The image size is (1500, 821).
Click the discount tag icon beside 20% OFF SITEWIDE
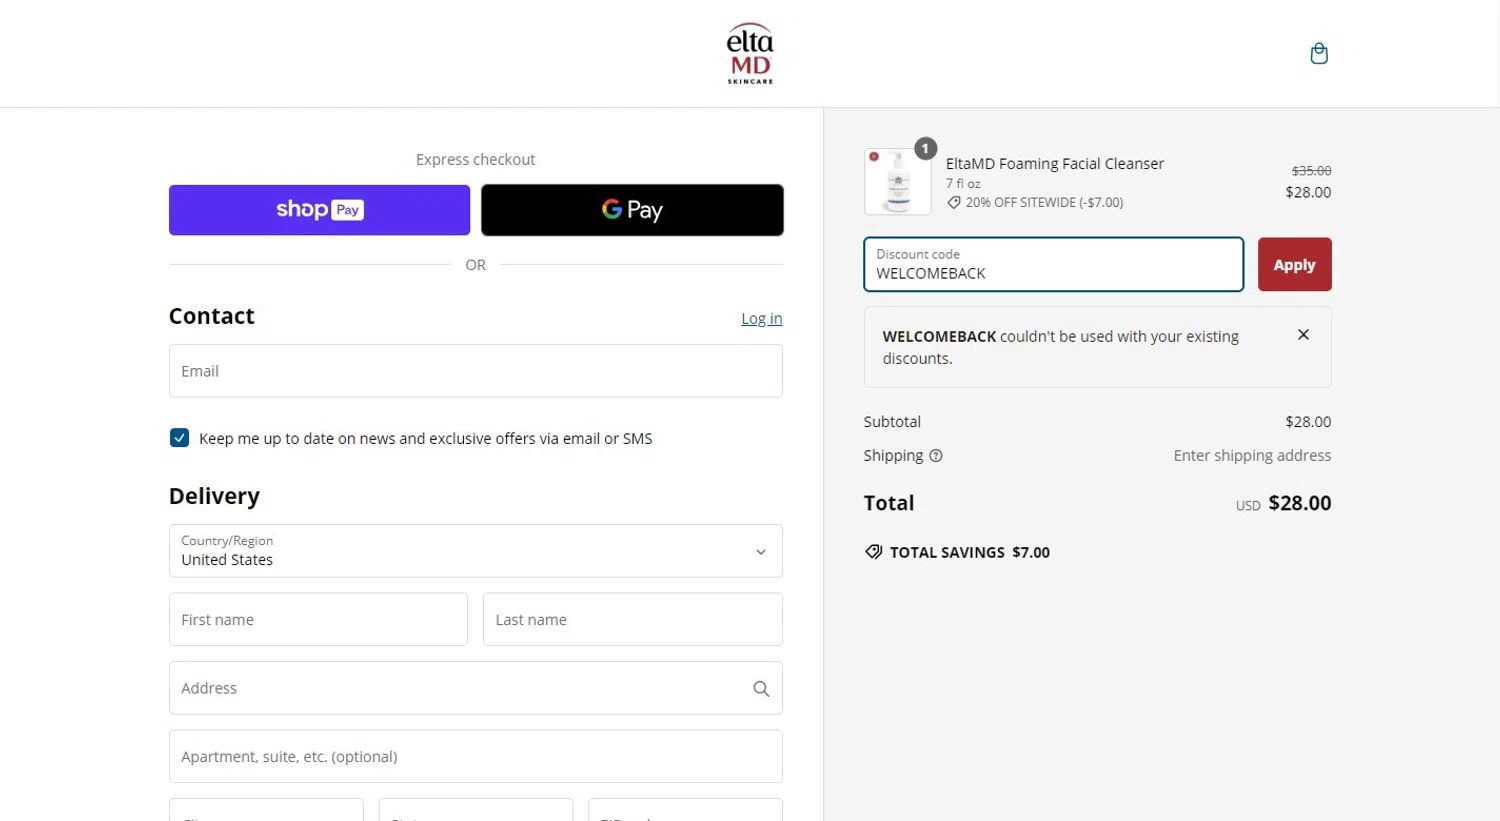[954, 202]
